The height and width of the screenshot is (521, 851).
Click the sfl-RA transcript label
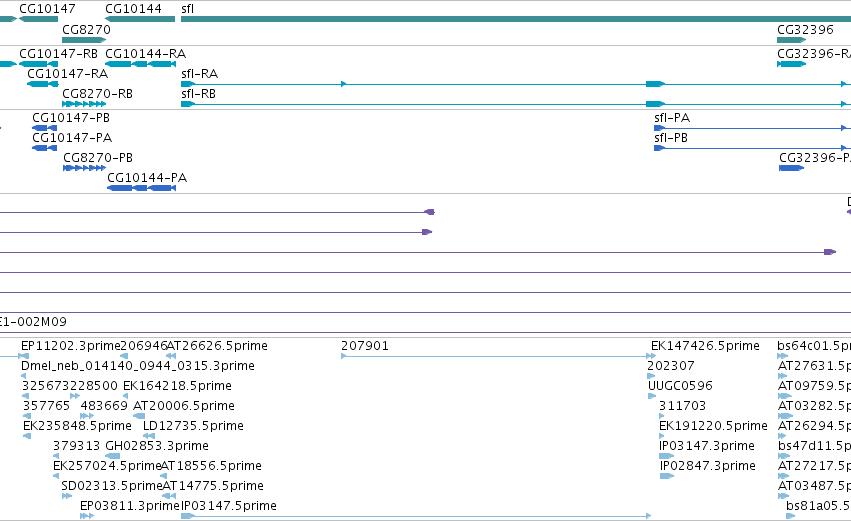199,74
